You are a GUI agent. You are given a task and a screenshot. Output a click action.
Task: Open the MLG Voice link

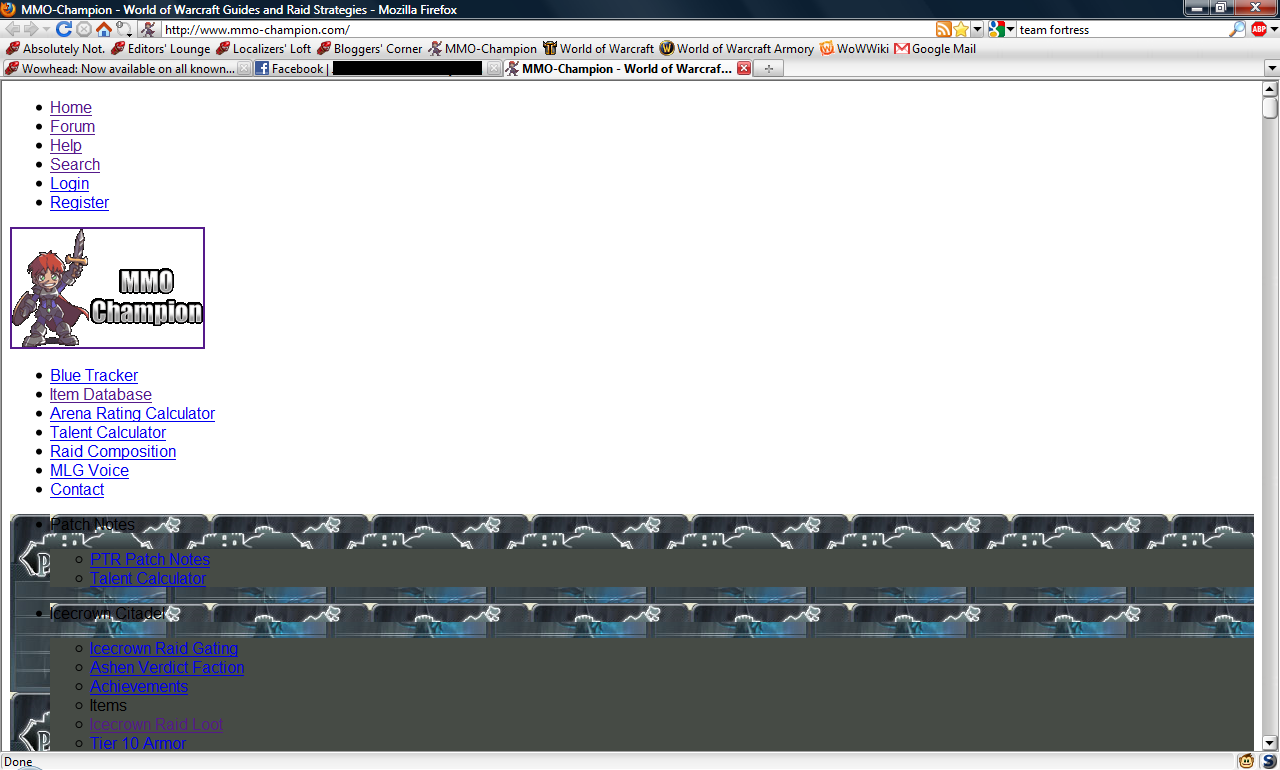point(90,471)
